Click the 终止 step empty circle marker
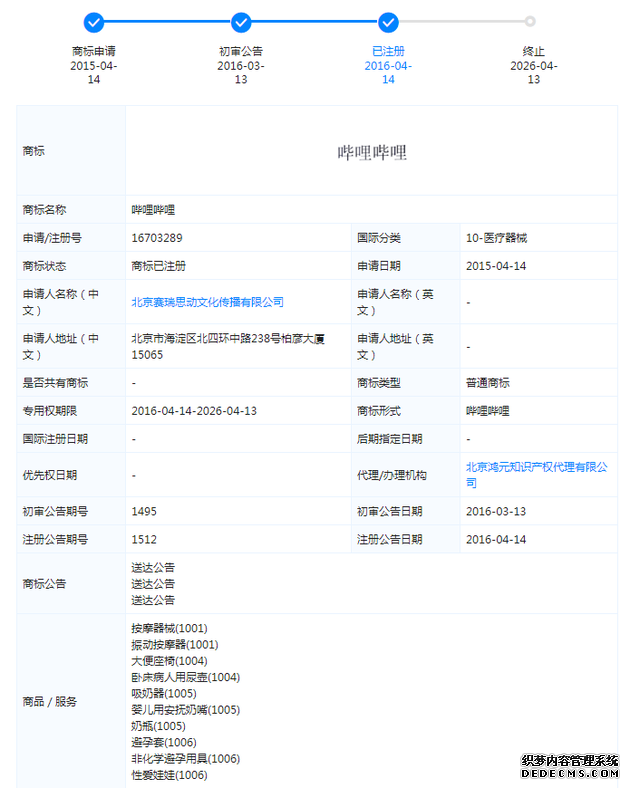This screenshot has width=630, height=788. point(530,22)
